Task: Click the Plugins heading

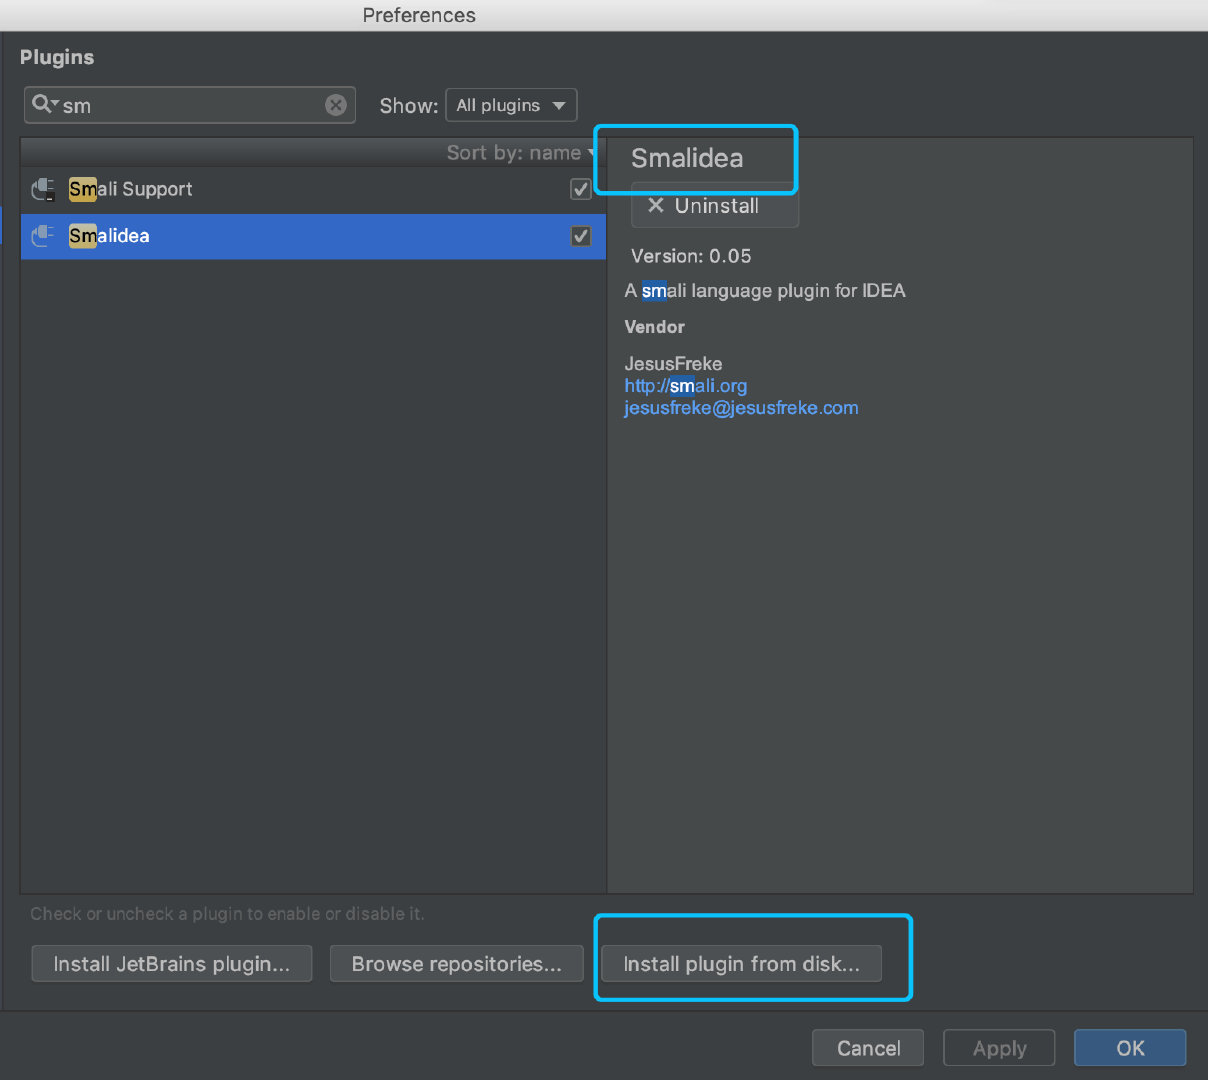Action: pos(57,57)
